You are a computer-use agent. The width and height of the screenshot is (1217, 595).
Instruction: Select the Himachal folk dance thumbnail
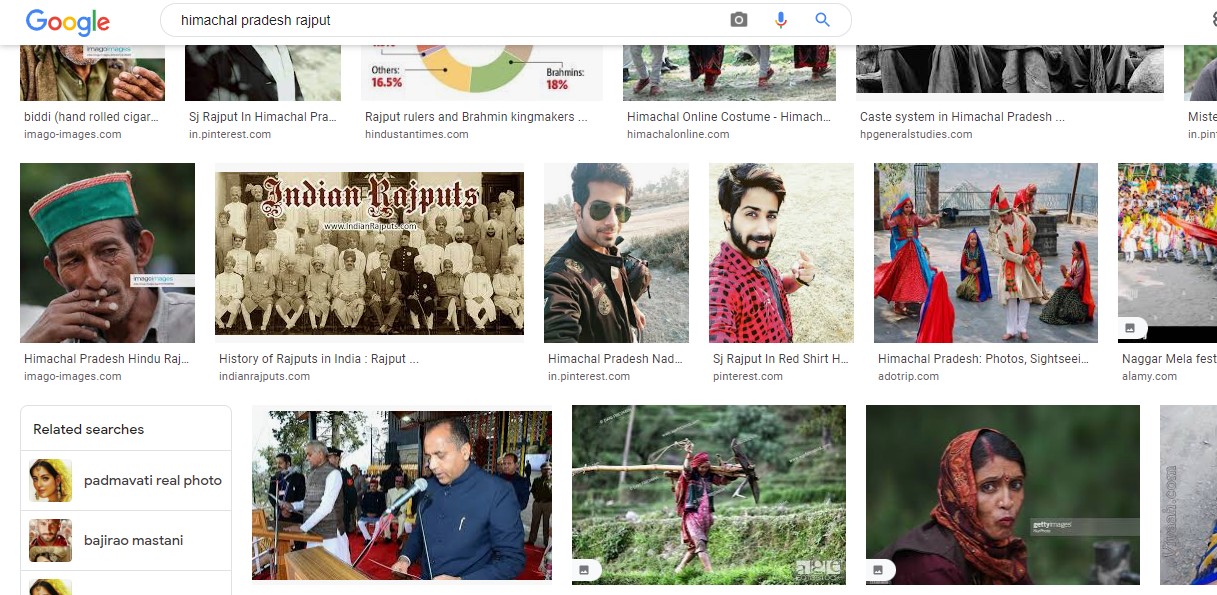point(985,252)
